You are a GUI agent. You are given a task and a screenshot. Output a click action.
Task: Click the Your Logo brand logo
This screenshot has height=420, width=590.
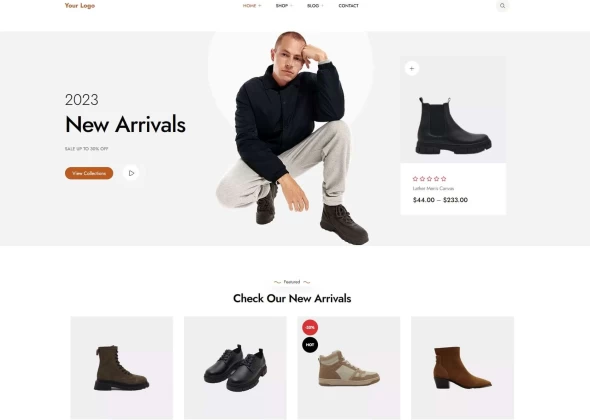click(80, 6)
